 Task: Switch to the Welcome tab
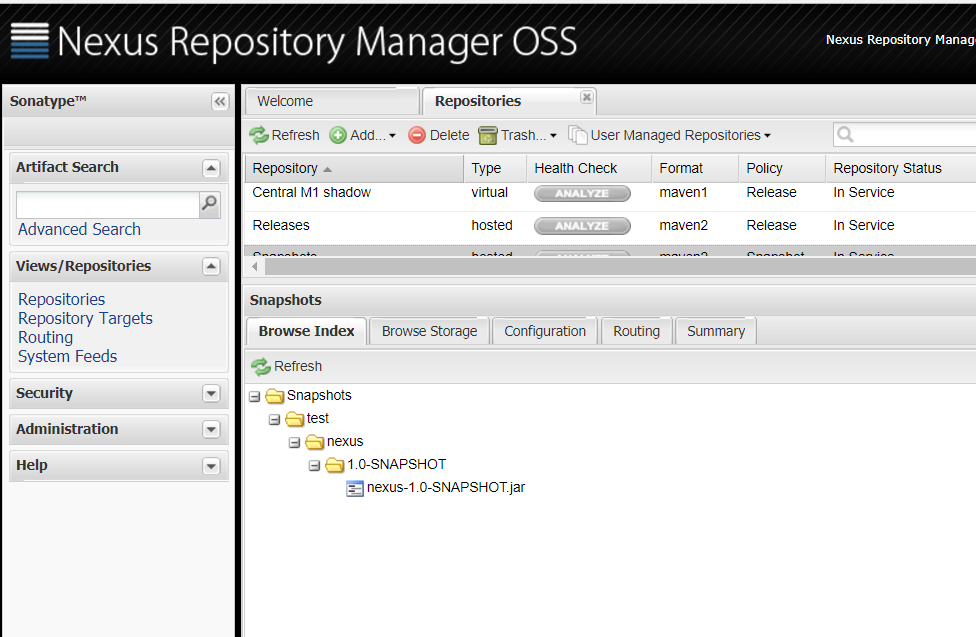[332, 101]
